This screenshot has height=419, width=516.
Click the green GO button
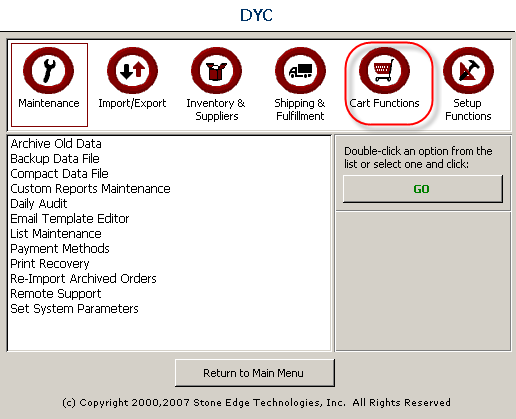(423, 189)
